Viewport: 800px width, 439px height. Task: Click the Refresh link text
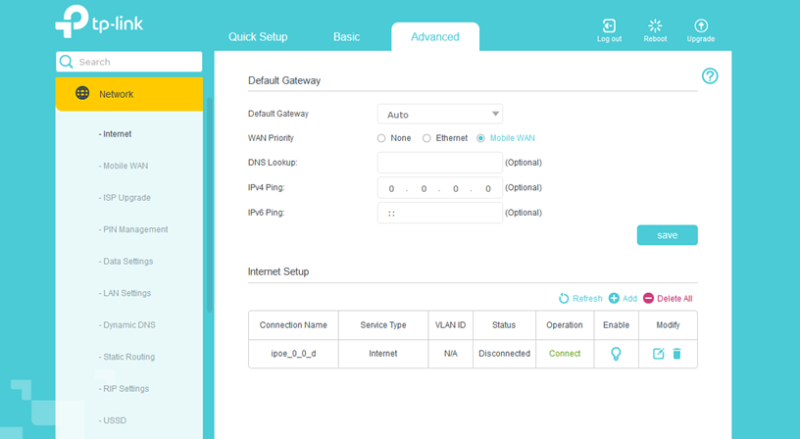[587, 299]
